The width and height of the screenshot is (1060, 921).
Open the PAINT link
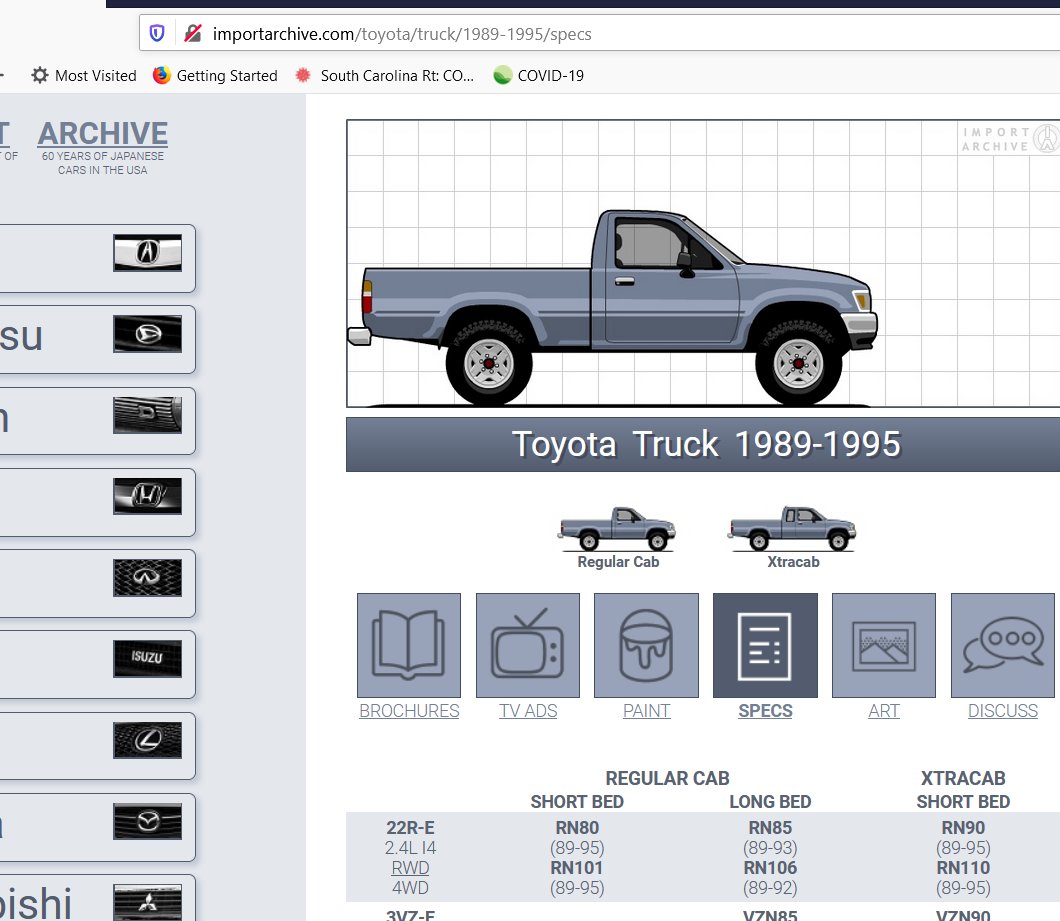pyautogui.click(x=646, y=711)
